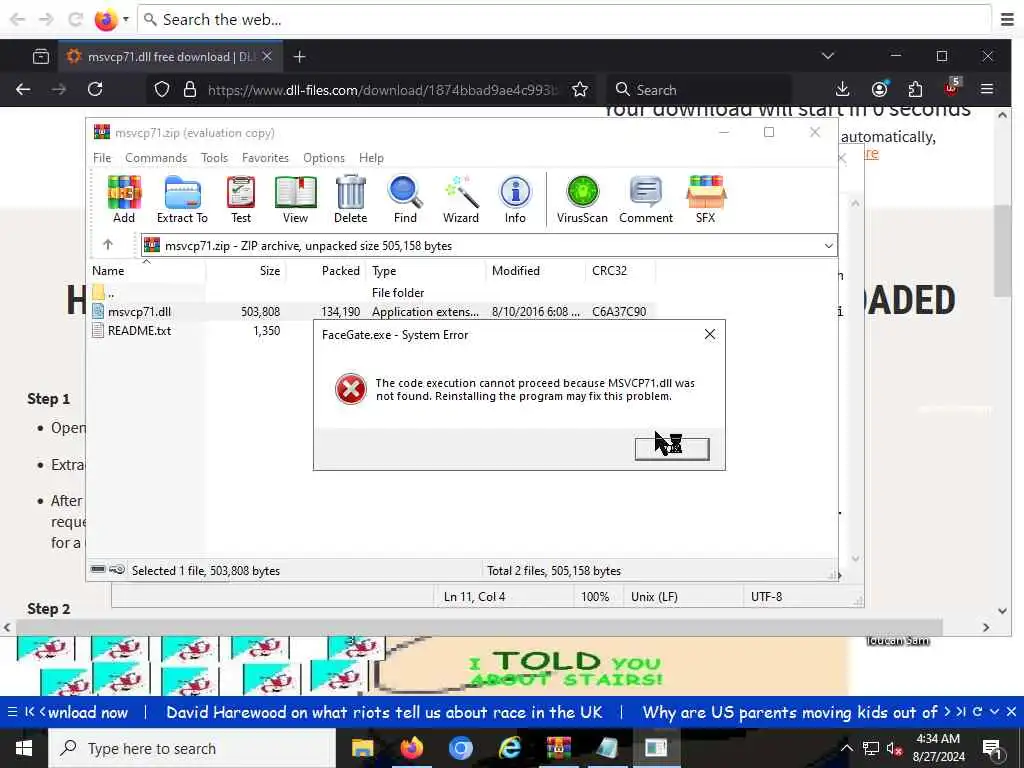Click OK button in System Error dialog

tap(672, 449)
